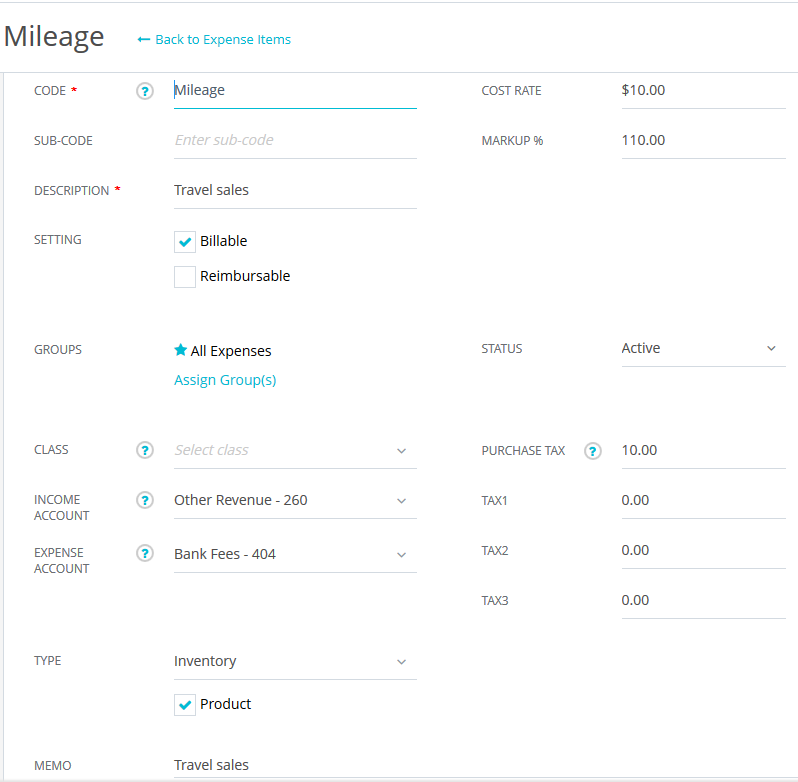Click the Tax1 field 0.00

(703, 501)
